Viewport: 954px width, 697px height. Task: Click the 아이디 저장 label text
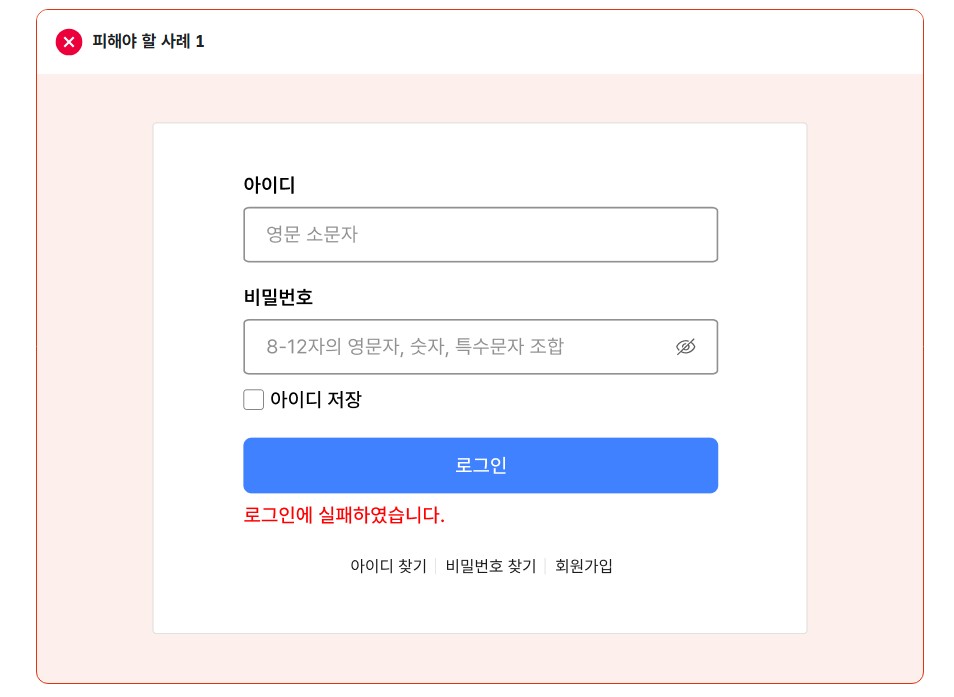pyautogui.click(x=315, y=400)
